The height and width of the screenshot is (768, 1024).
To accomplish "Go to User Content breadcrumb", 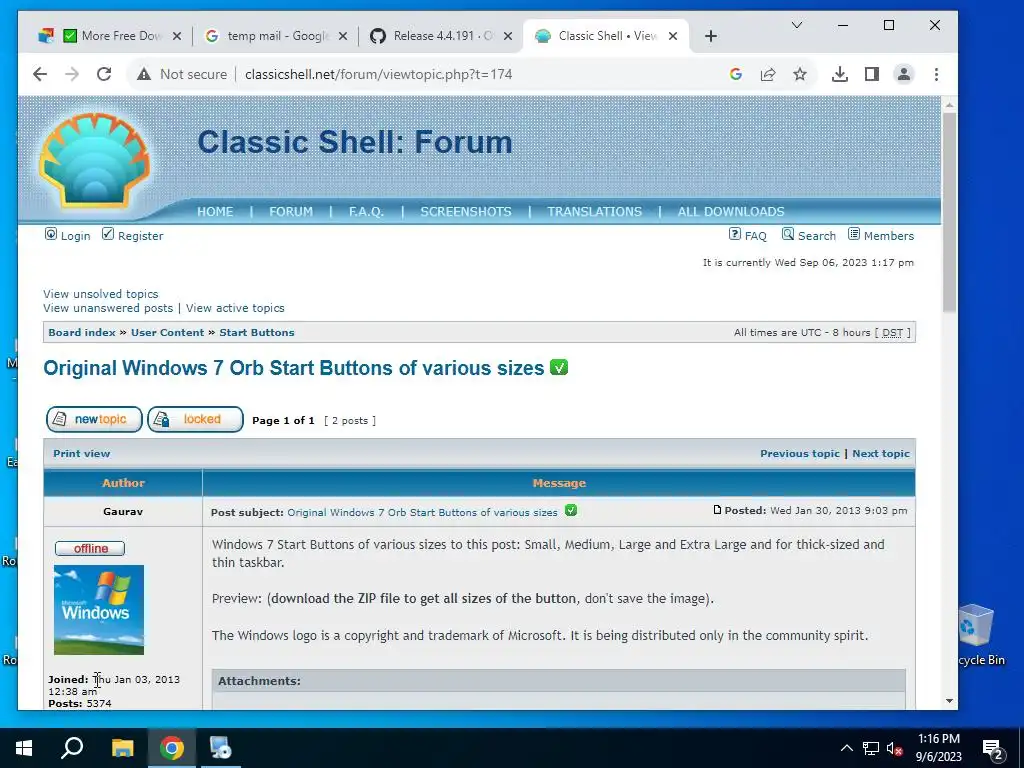I will (x=167, y=332).
